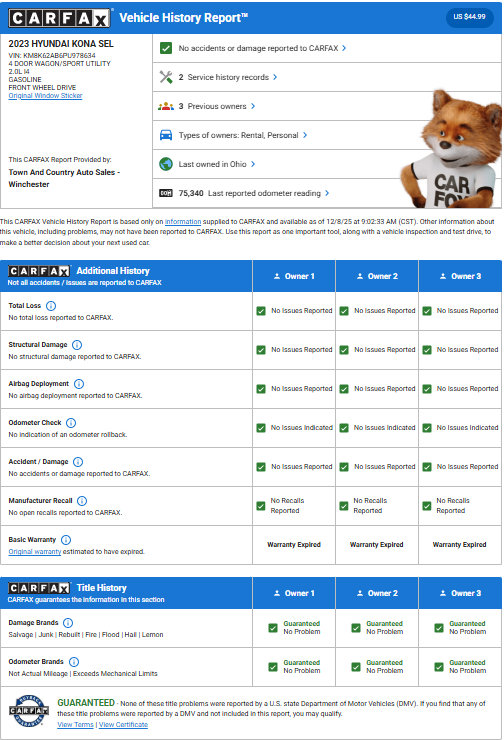Open the Manufacturer Recall info icon
504x740 pixels.
82,501
